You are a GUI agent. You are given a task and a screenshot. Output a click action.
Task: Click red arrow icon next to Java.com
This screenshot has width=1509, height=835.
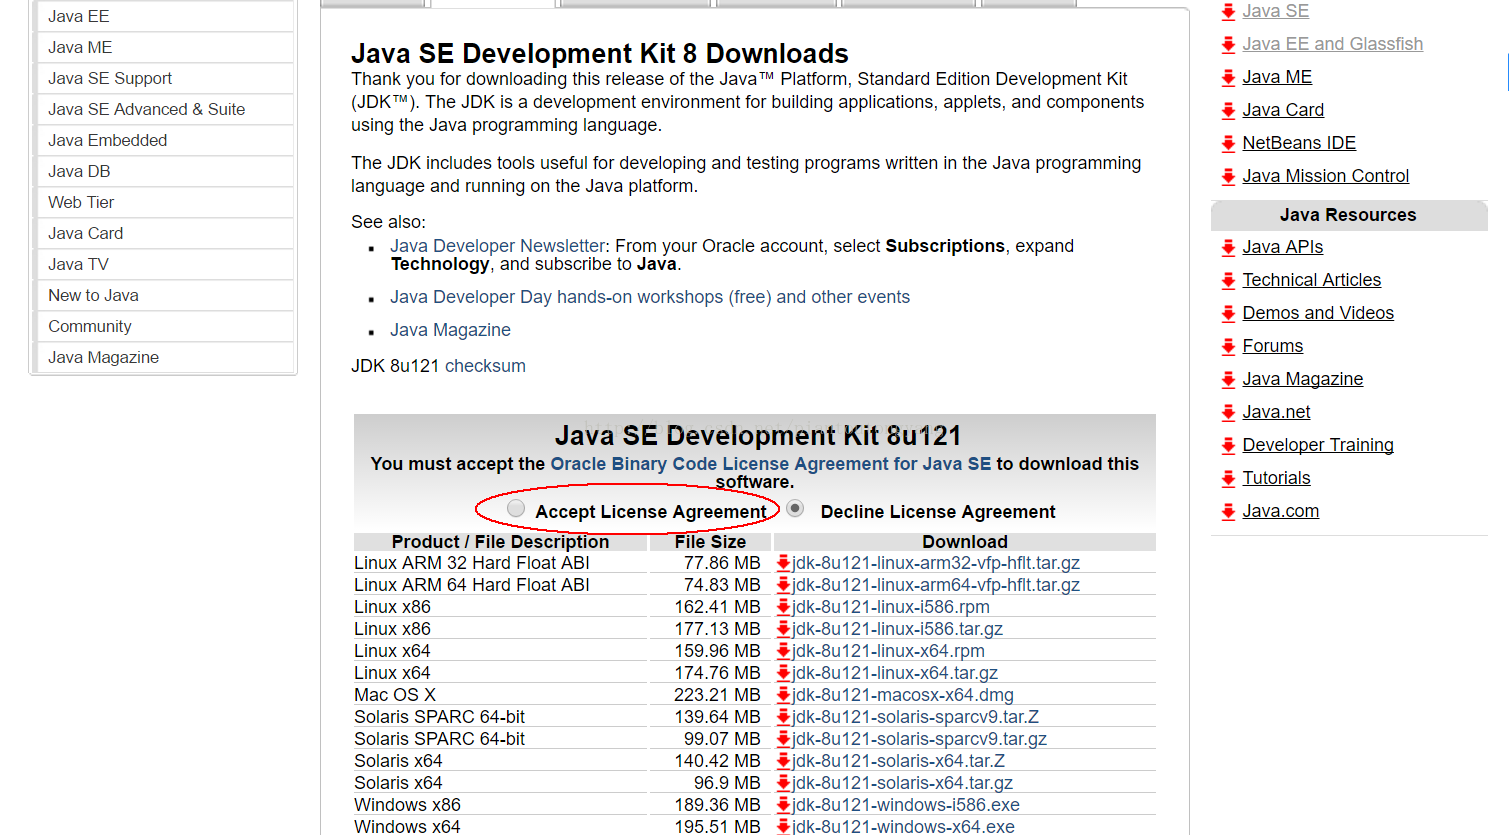[x=1229, y=512]
